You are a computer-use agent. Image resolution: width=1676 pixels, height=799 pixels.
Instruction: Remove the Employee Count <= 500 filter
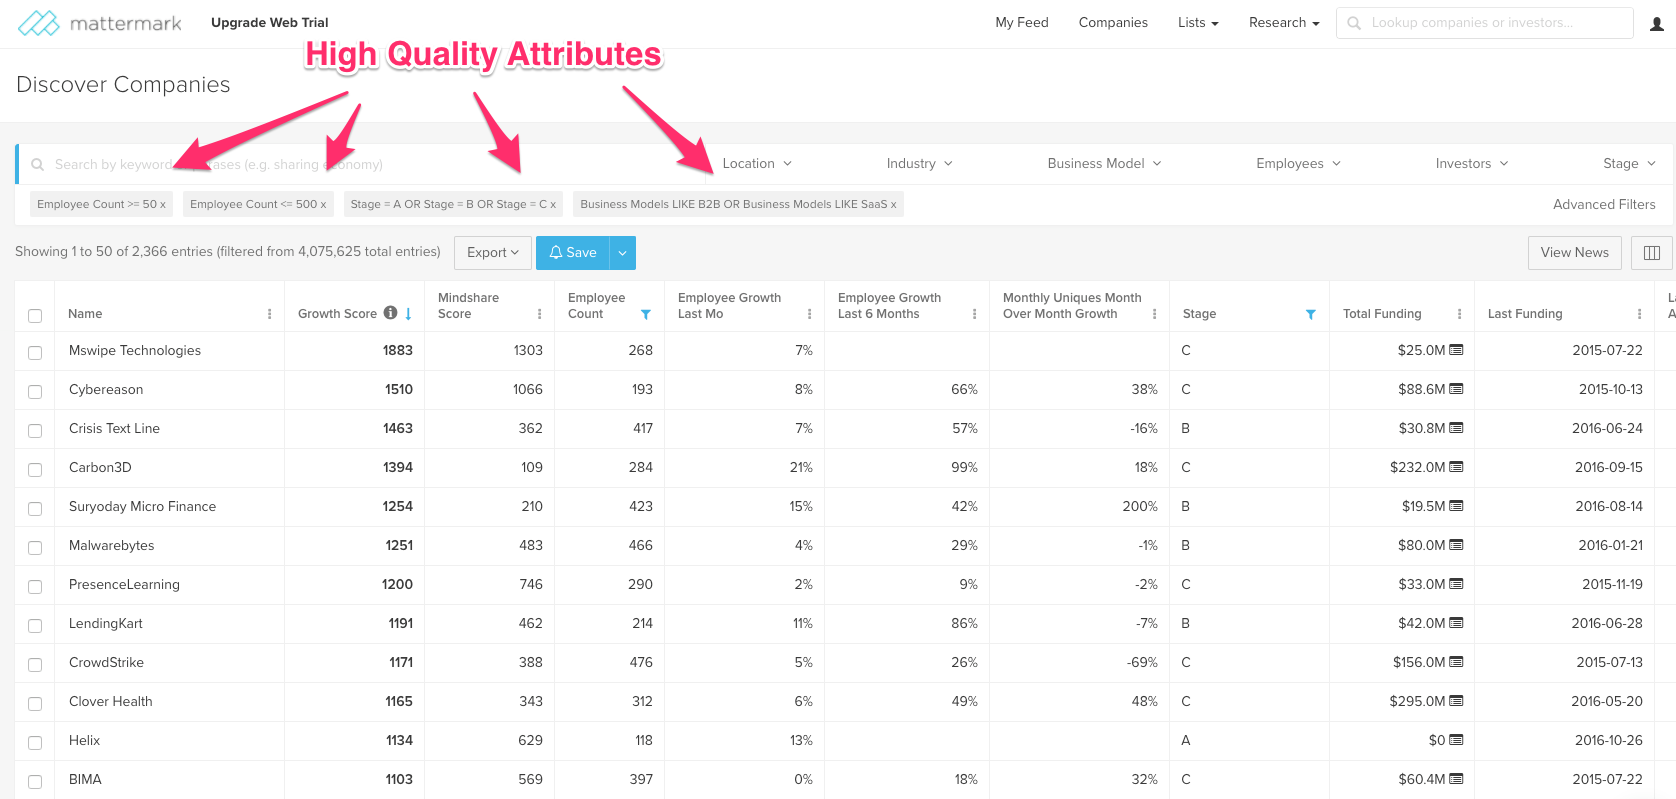tap(323, 205)
